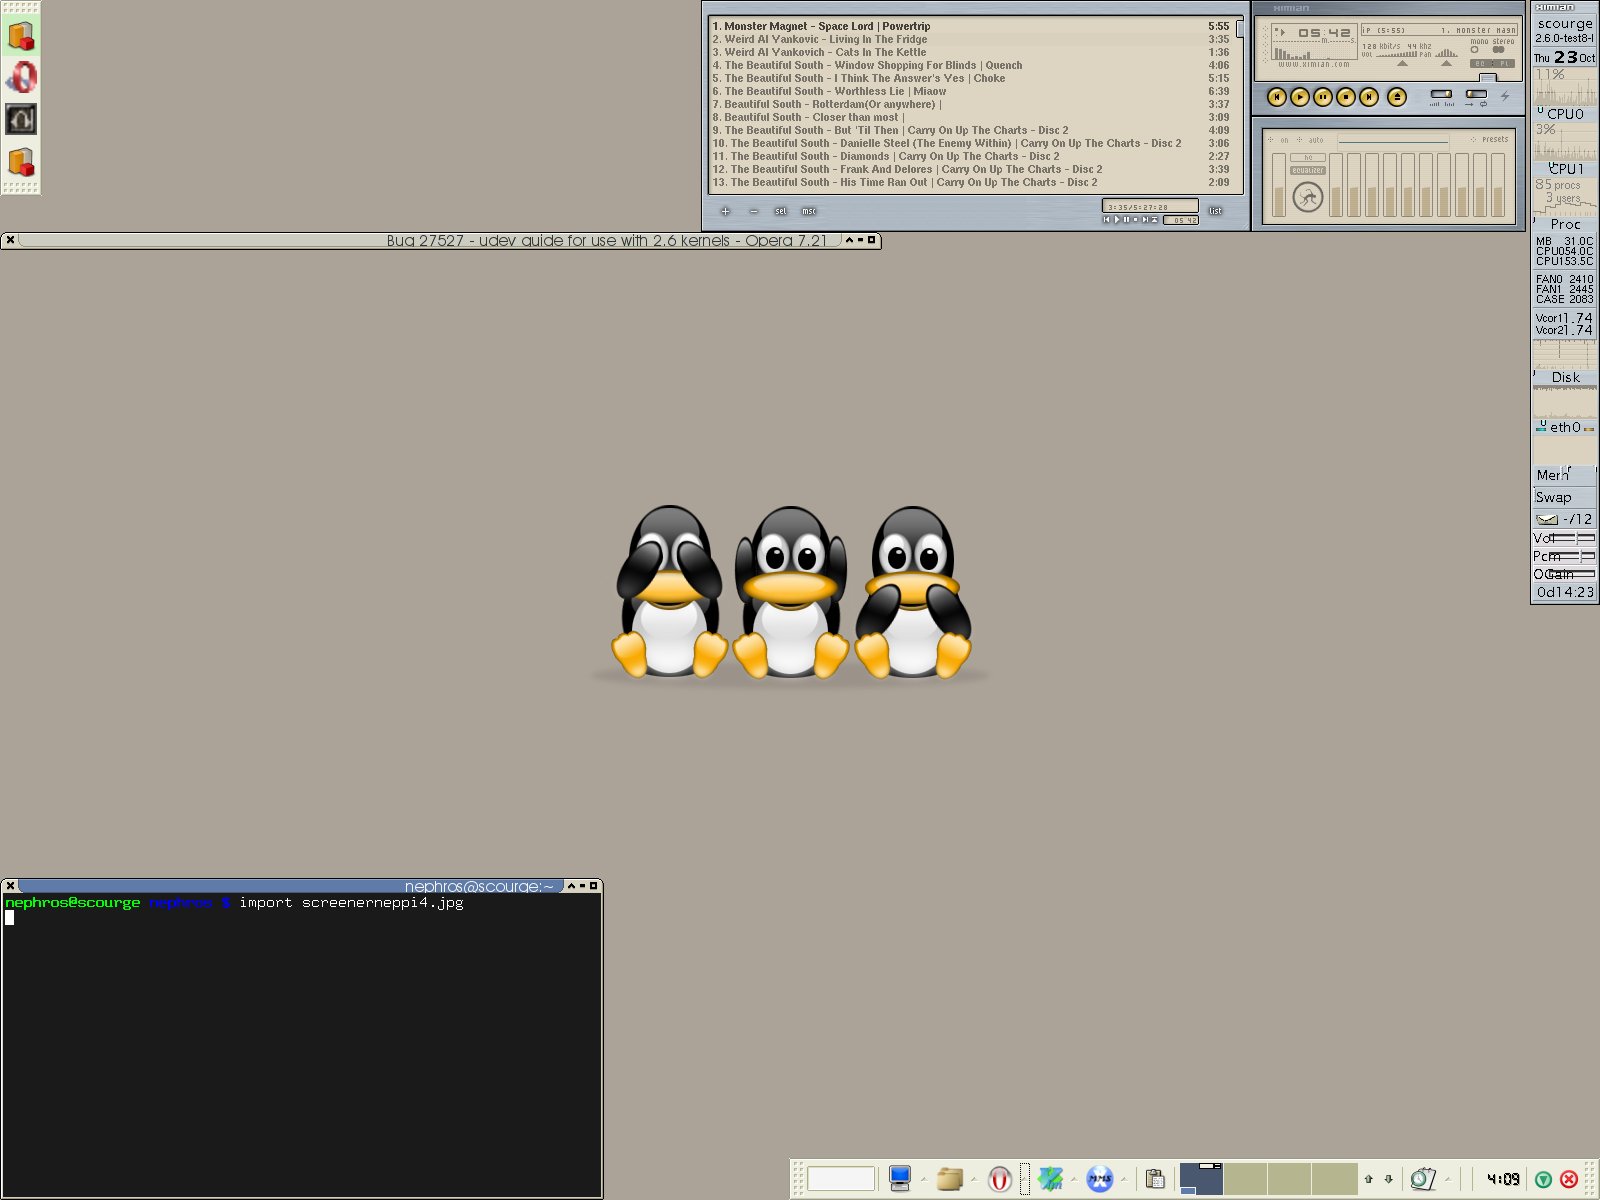
Task: Open the equalizer presets menu
Action: tap(1493, 140)
